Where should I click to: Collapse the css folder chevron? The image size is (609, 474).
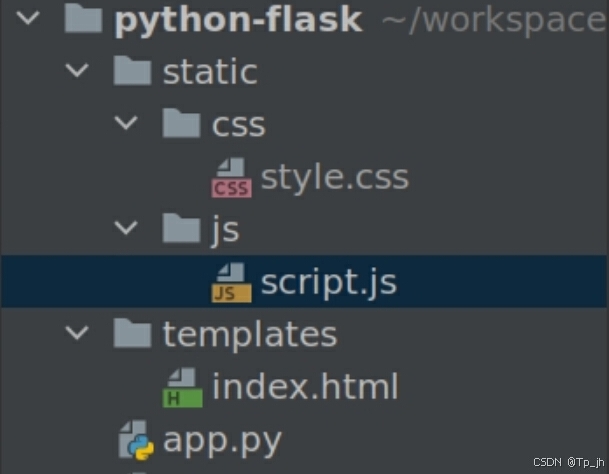126,123
